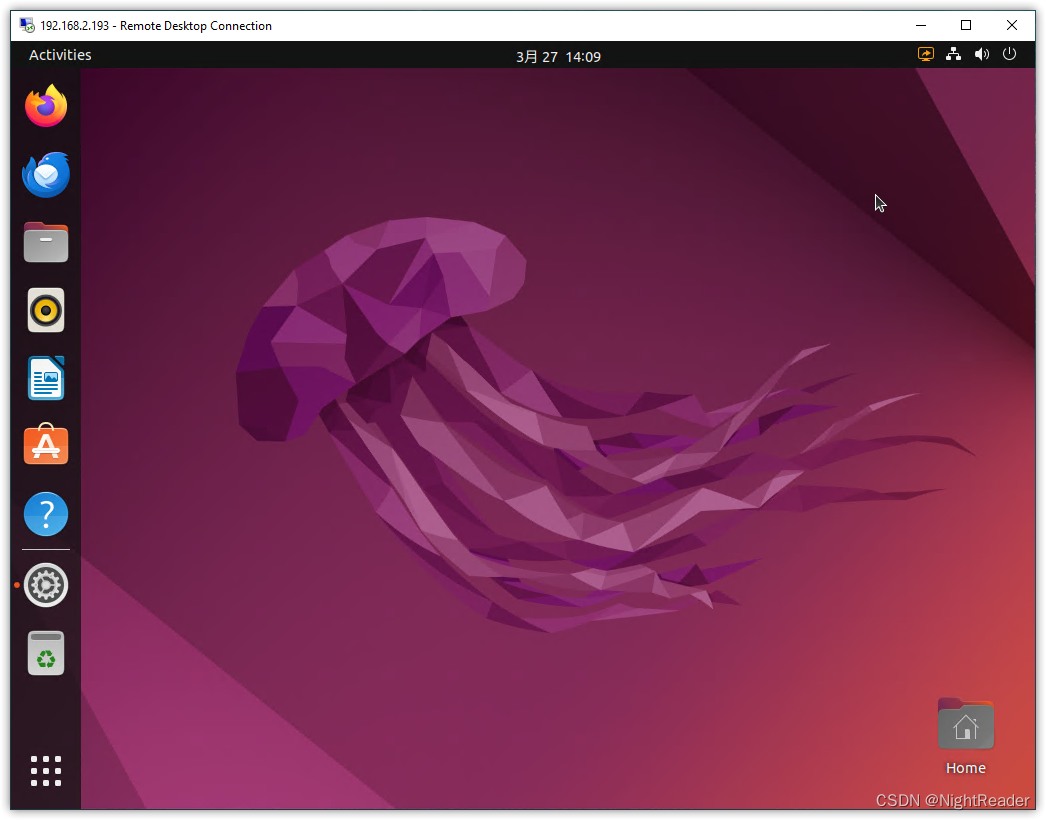Click the Home label under the folder
Image resolution: width=1046 pixels, height=820 pixels.
point(965,767)
